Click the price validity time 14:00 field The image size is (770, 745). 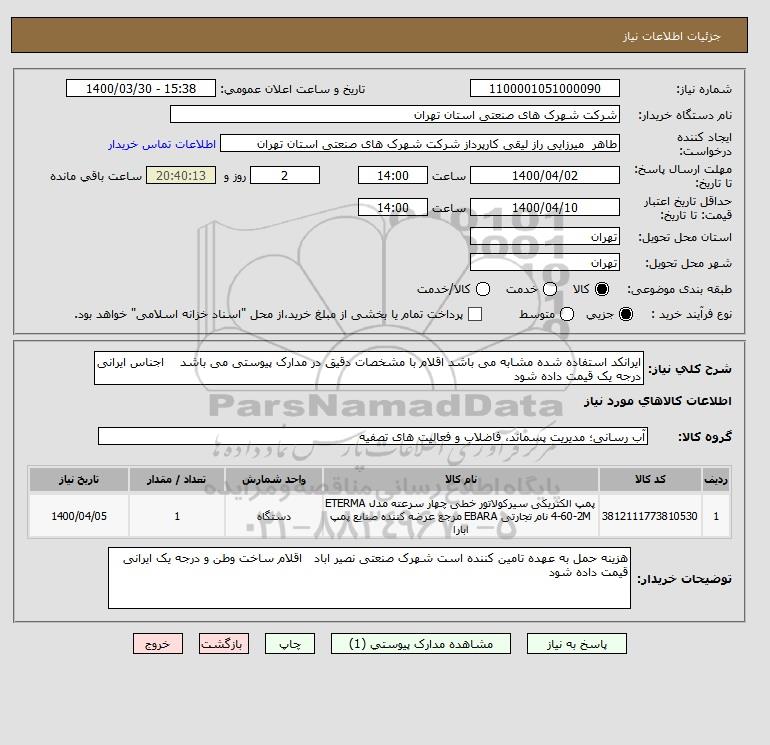[x=392, y=207]
